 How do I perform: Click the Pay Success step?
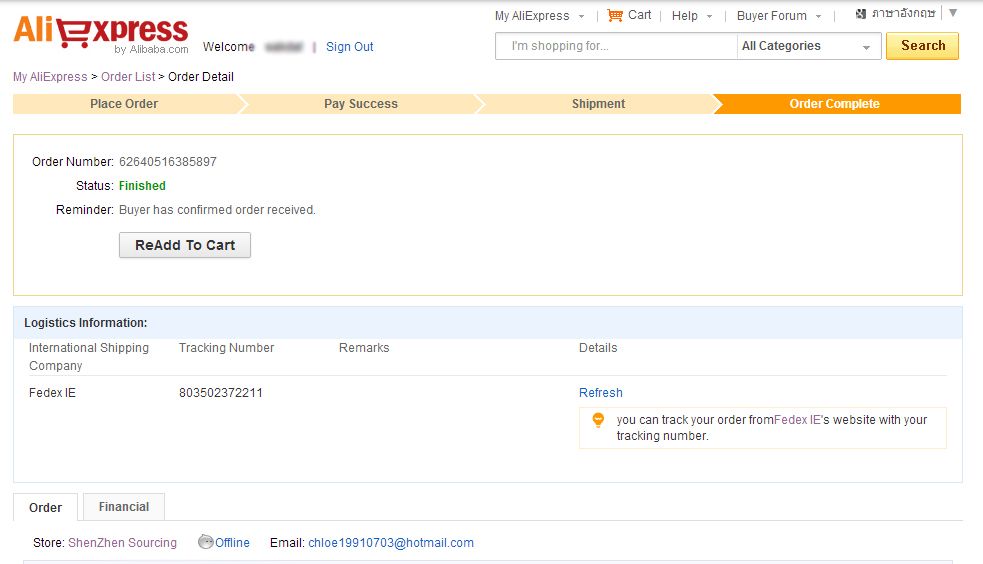360,104
